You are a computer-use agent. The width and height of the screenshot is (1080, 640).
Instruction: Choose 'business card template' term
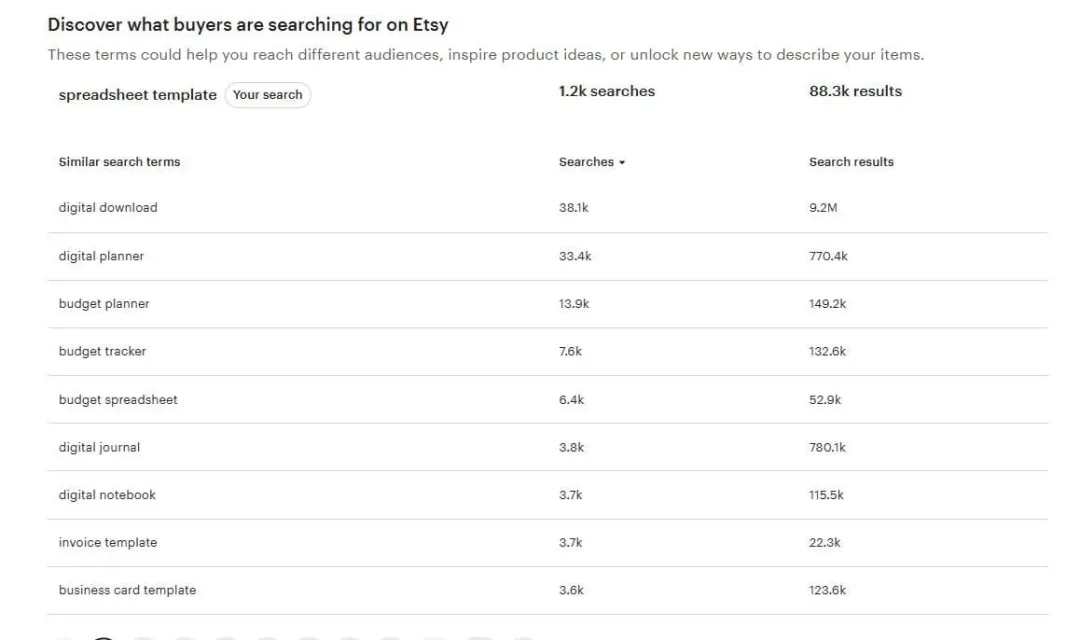(127, 590)
